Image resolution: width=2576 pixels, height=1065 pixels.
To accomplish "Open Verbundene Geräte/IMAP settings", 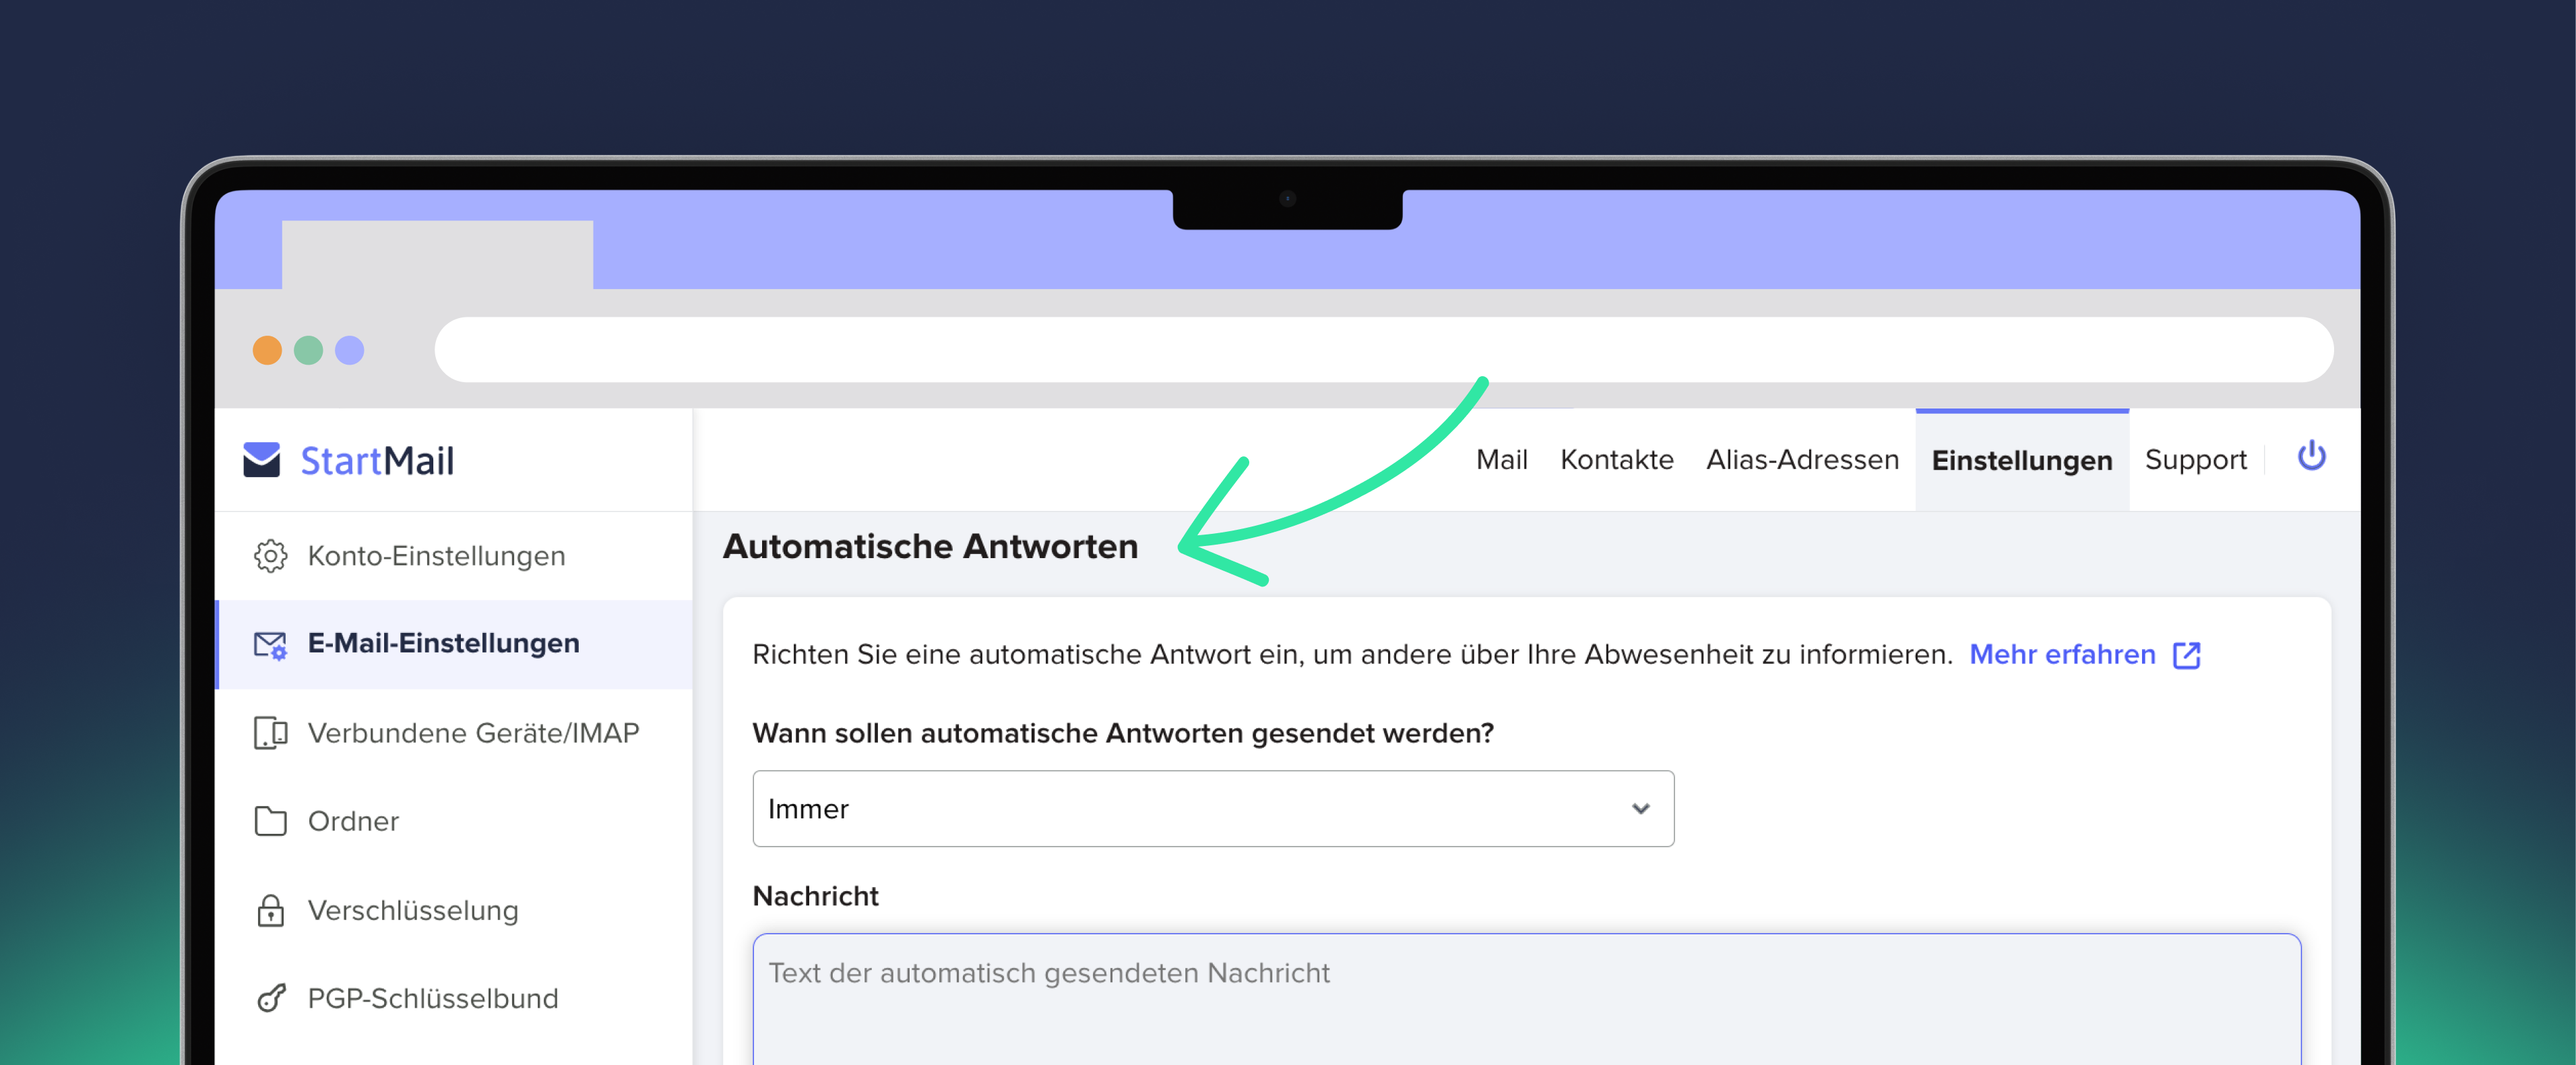I will click(x=454, y=733).
